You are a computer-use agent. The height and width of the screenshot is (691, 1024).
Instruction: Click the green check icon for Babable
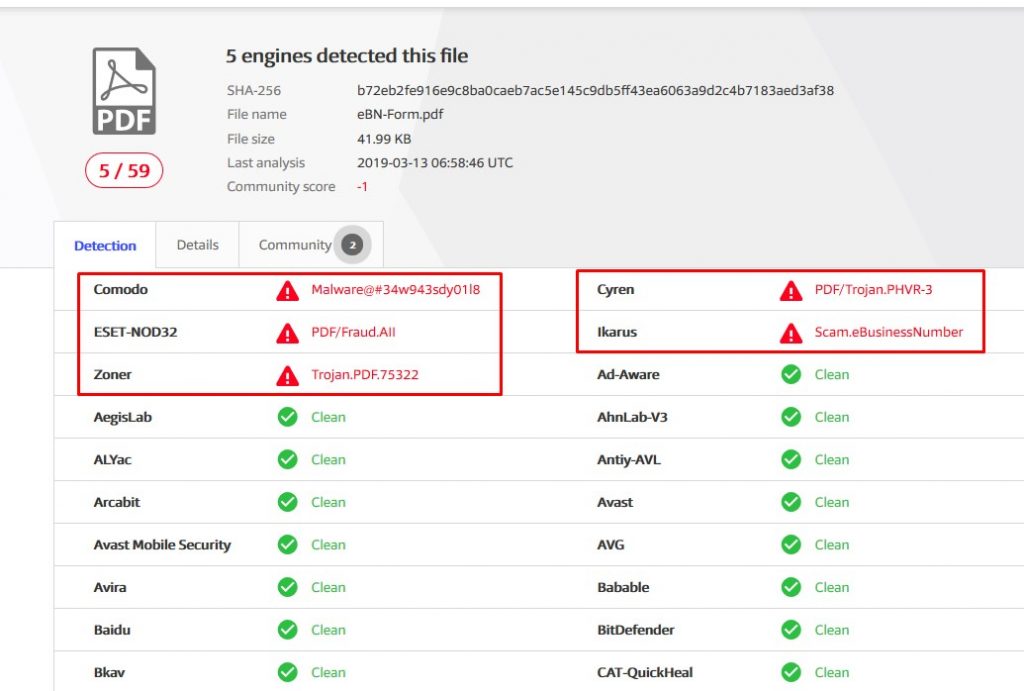(x=791, y=587)
